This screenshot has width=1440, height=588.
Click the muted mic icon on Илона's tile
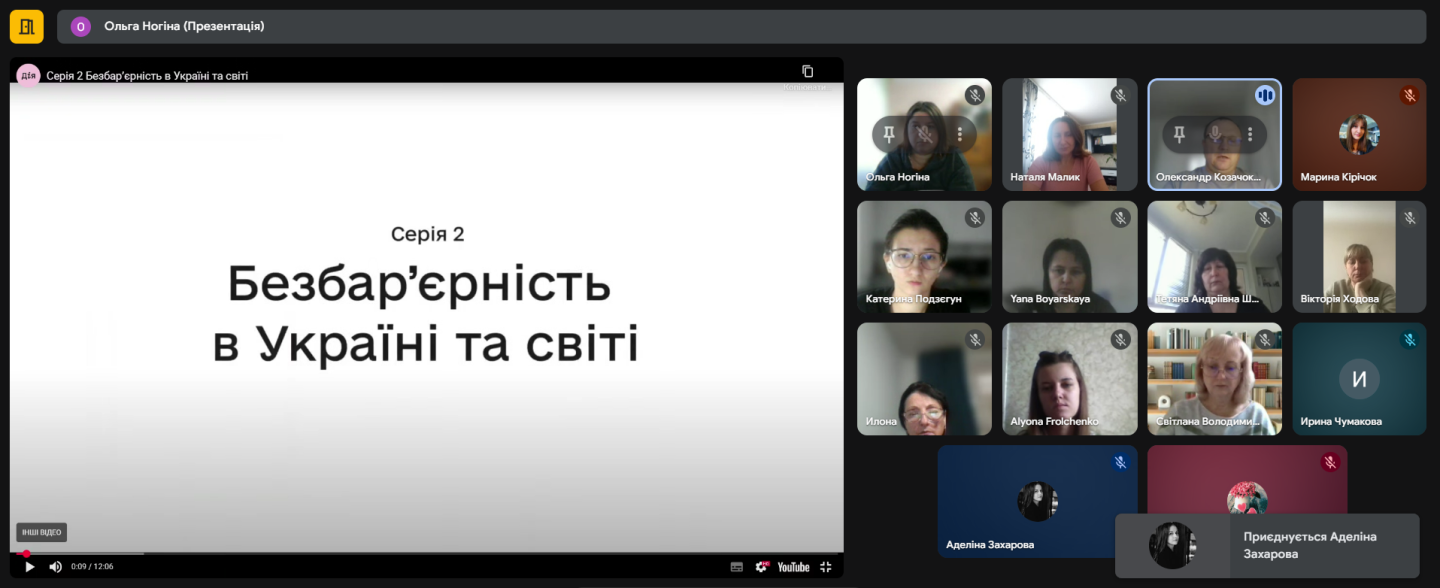975,339
